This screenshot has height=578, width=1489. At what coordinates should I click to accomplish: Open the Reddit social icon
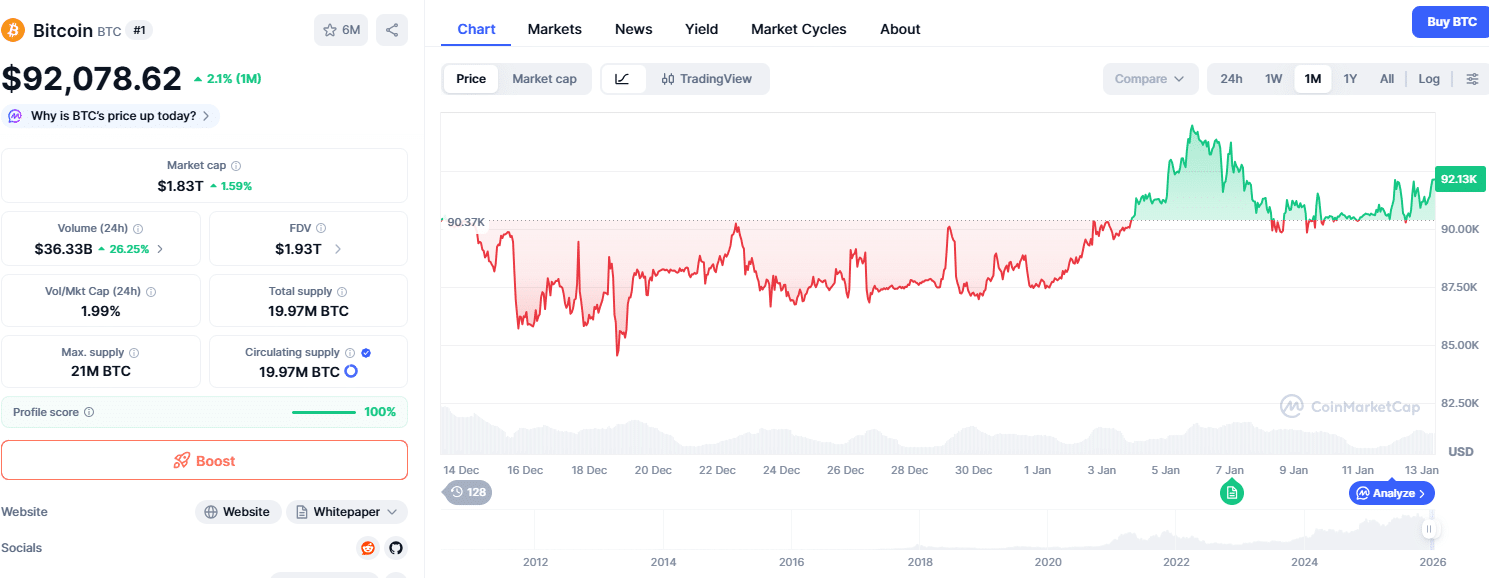[x=368, y=548]
